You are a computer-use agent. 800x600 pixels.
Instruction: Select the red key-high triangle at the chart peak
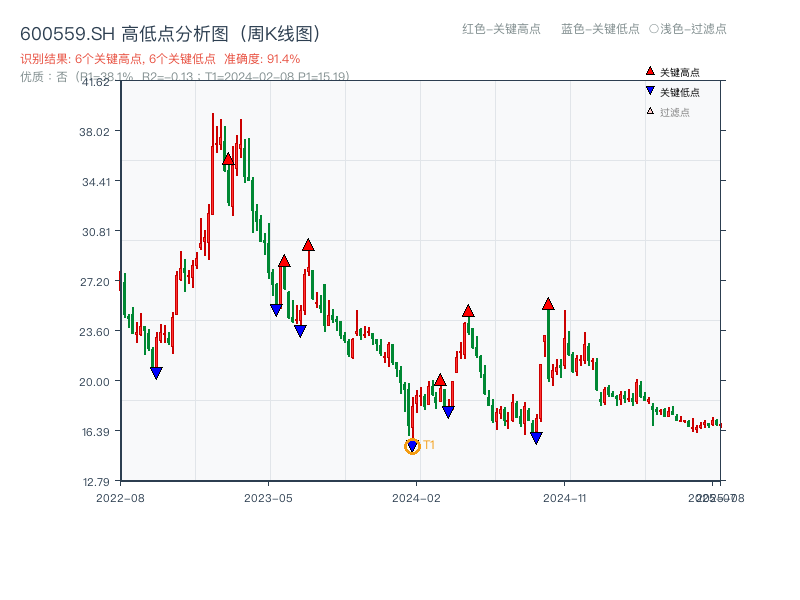tap(229, 158)
